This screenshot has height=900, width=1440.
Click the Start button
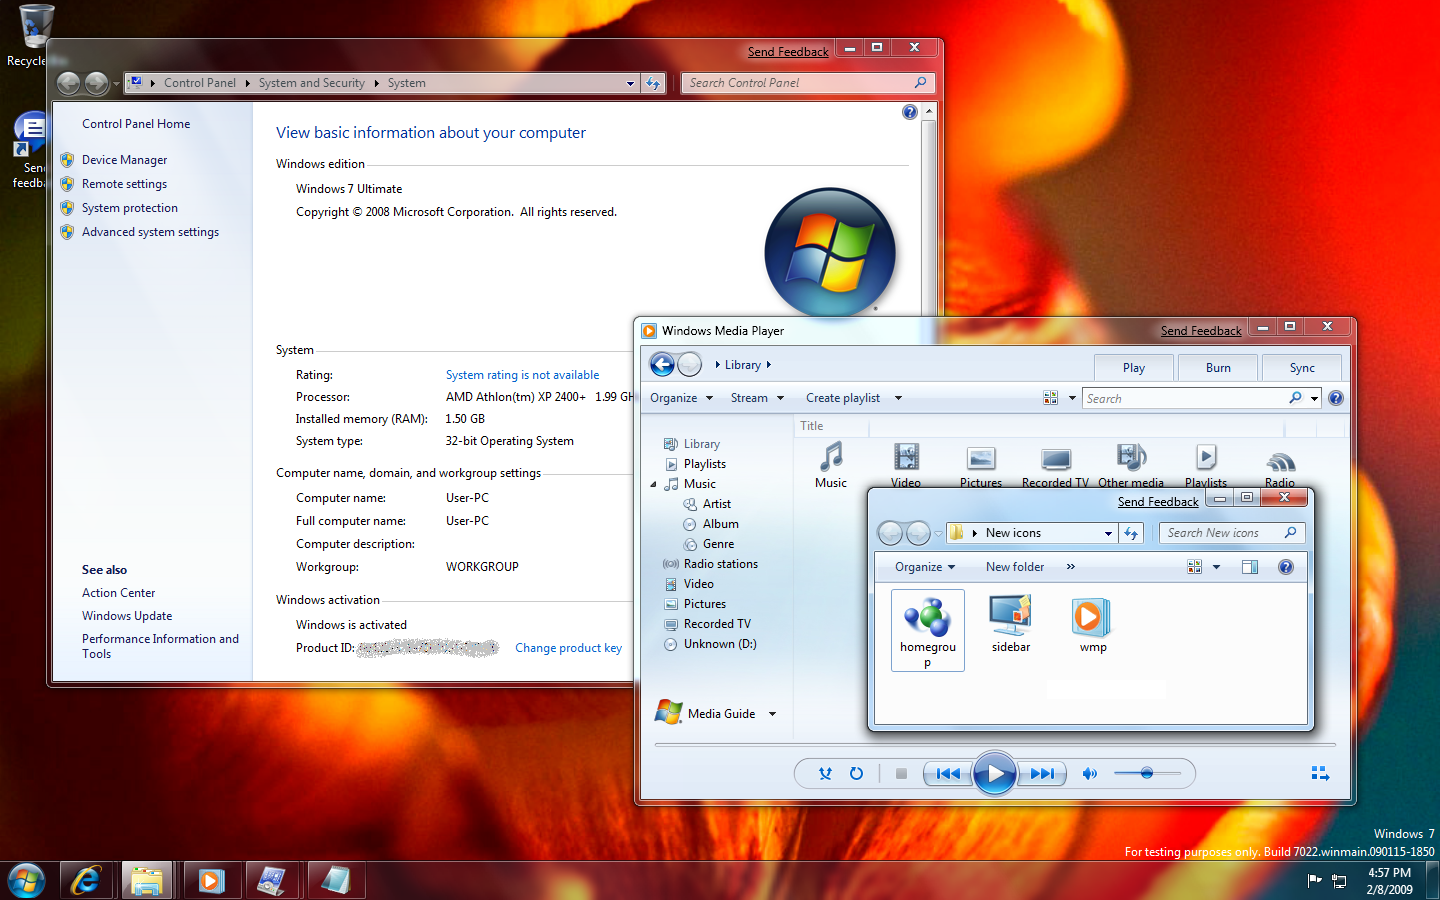pos(26,881)
